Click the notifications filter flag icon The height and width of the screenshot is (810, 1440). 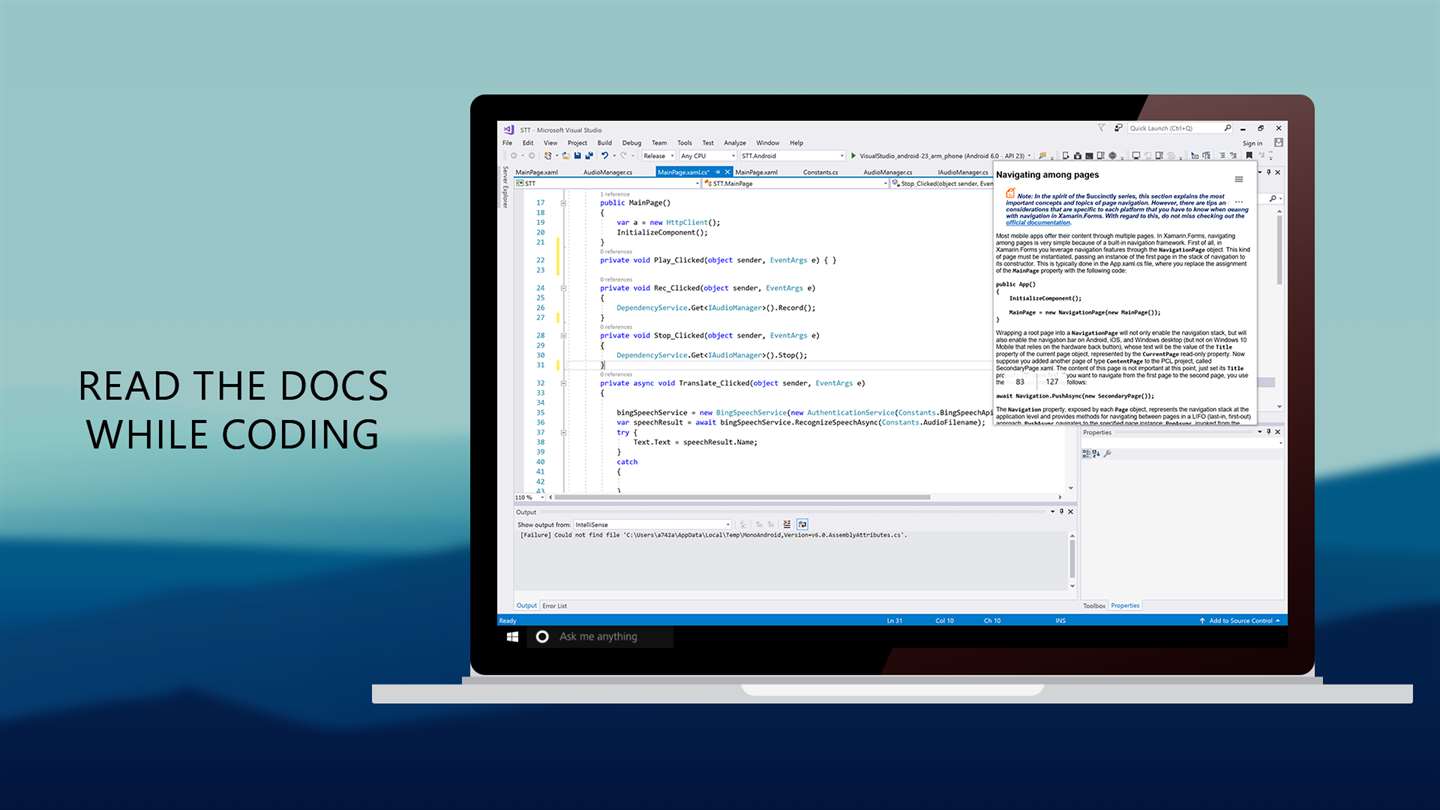[x=1101, y=128]
